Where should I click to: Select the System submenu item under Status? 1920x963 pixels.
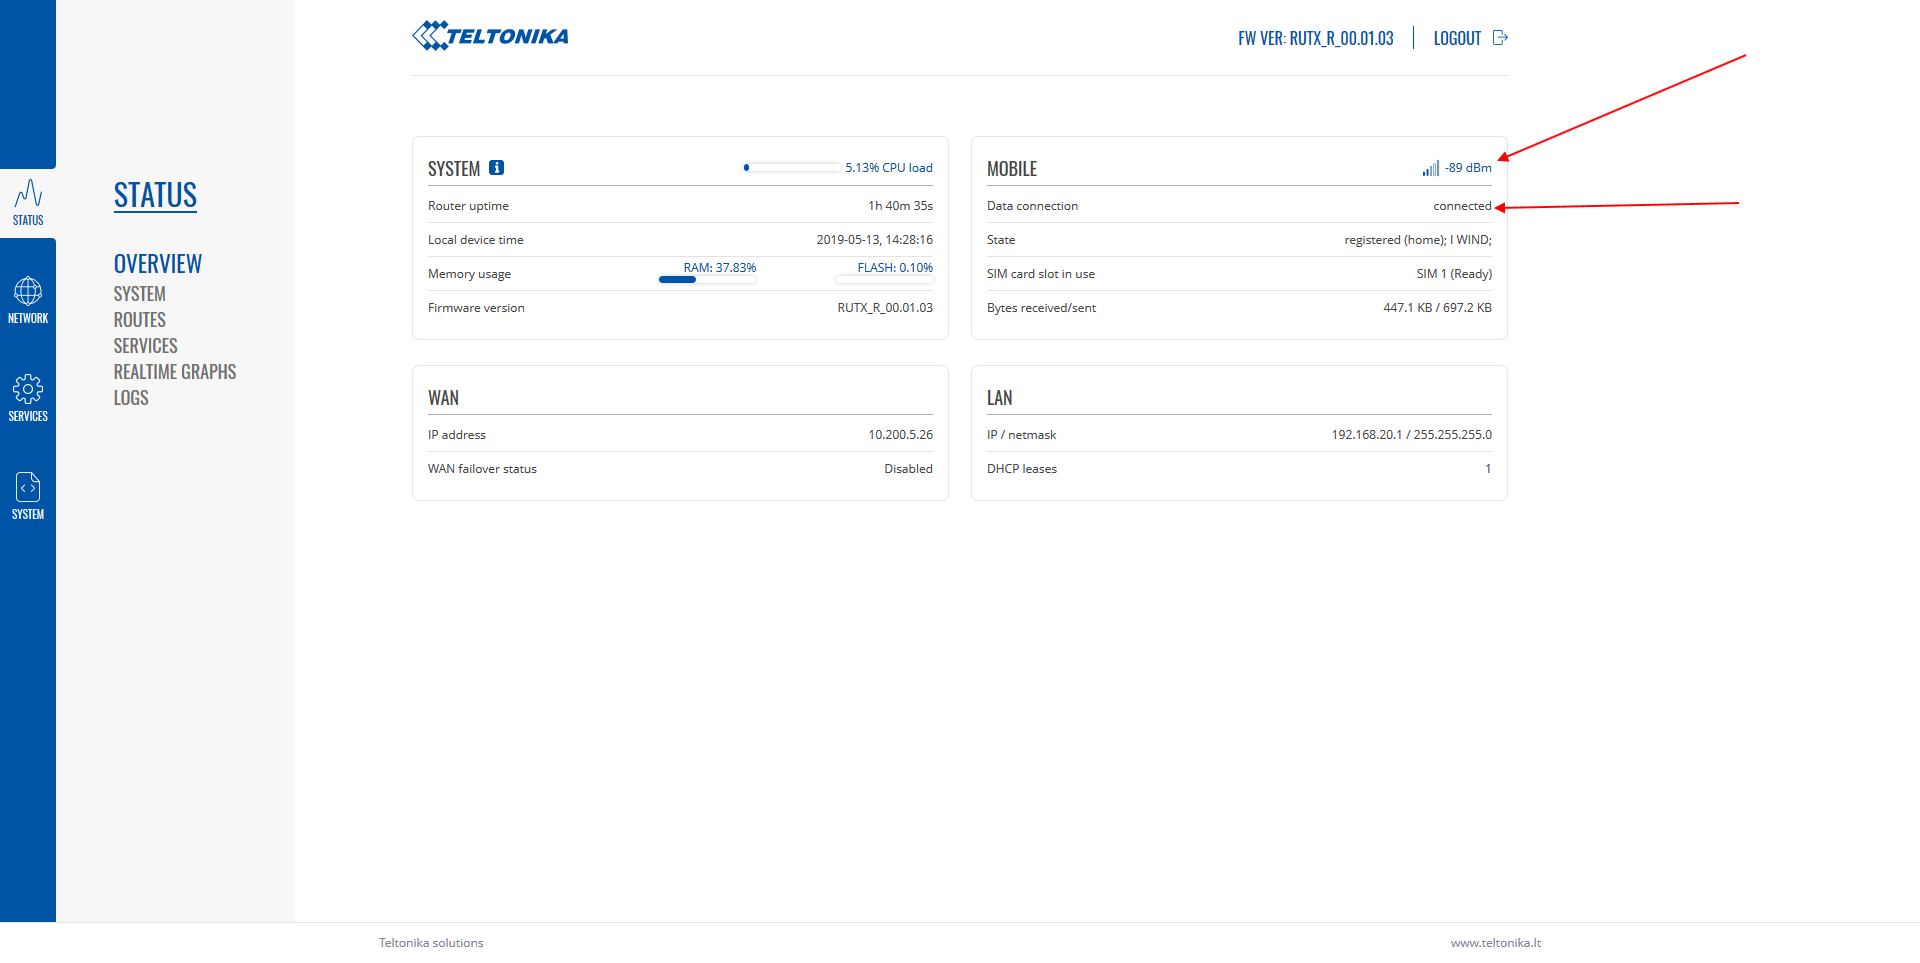140,294
